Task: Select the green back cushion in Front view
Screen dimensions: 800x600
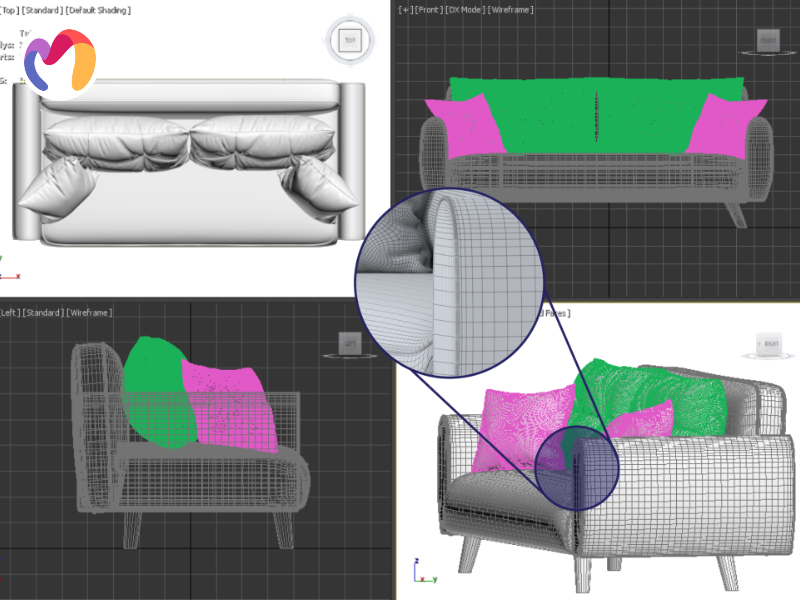Action: pyautogui.click(x=596, y=115)
